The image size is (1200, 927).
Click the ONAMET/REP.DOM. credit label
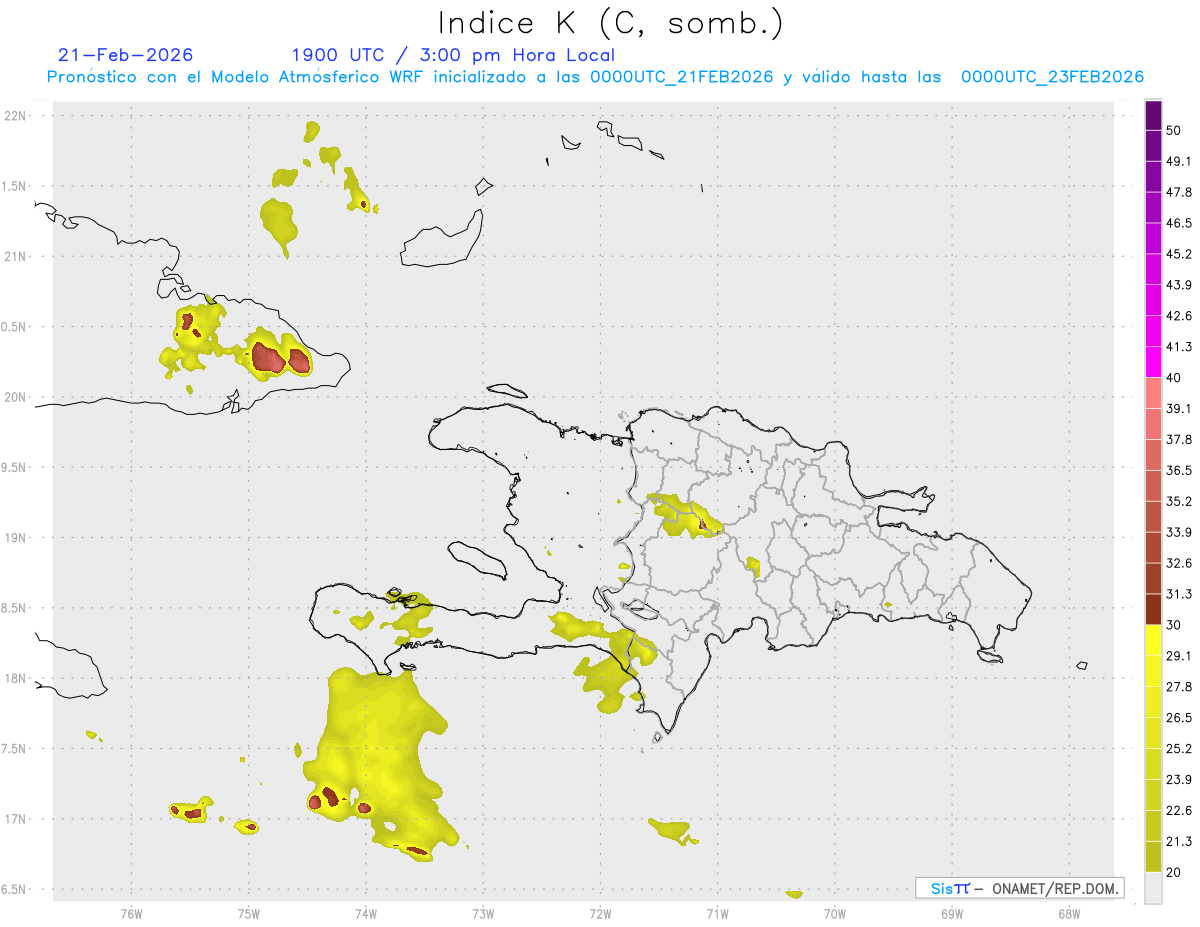(x=1053, y=888)
